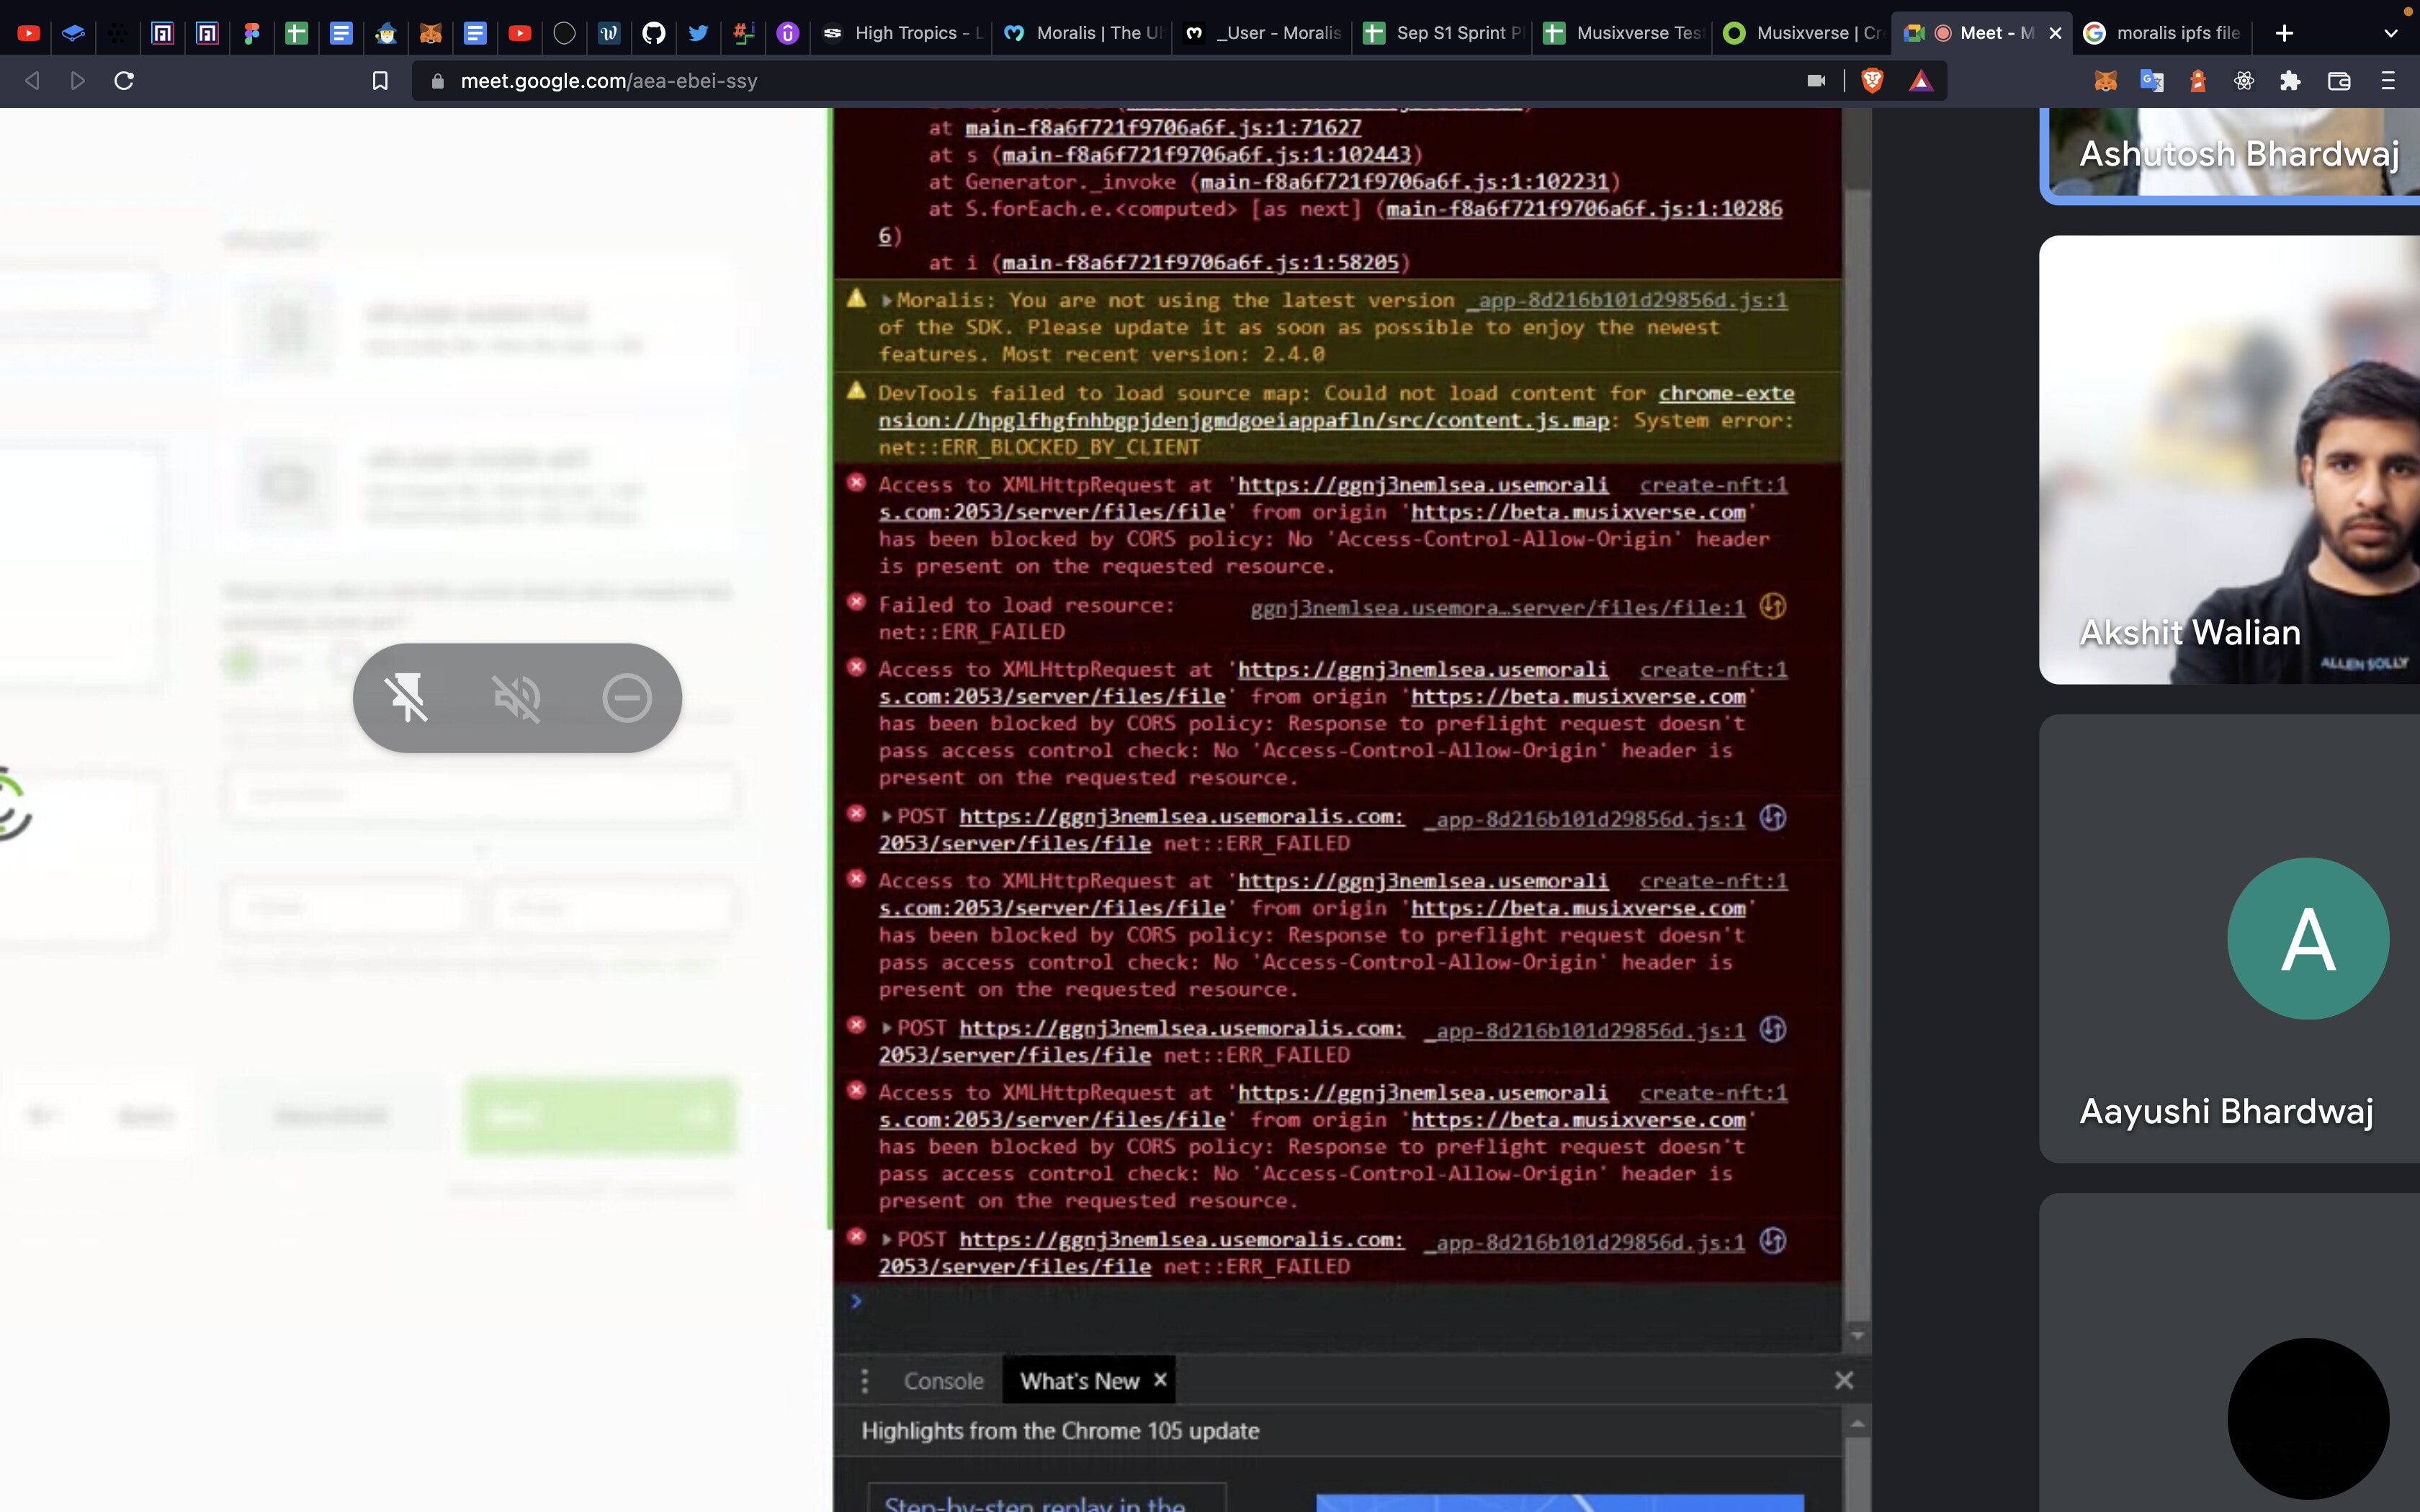Image resolution: width=2420 pixels, height=1512 pixels.
Task: Switch to the pinned GitHub tab
Action: coord(654,33)
